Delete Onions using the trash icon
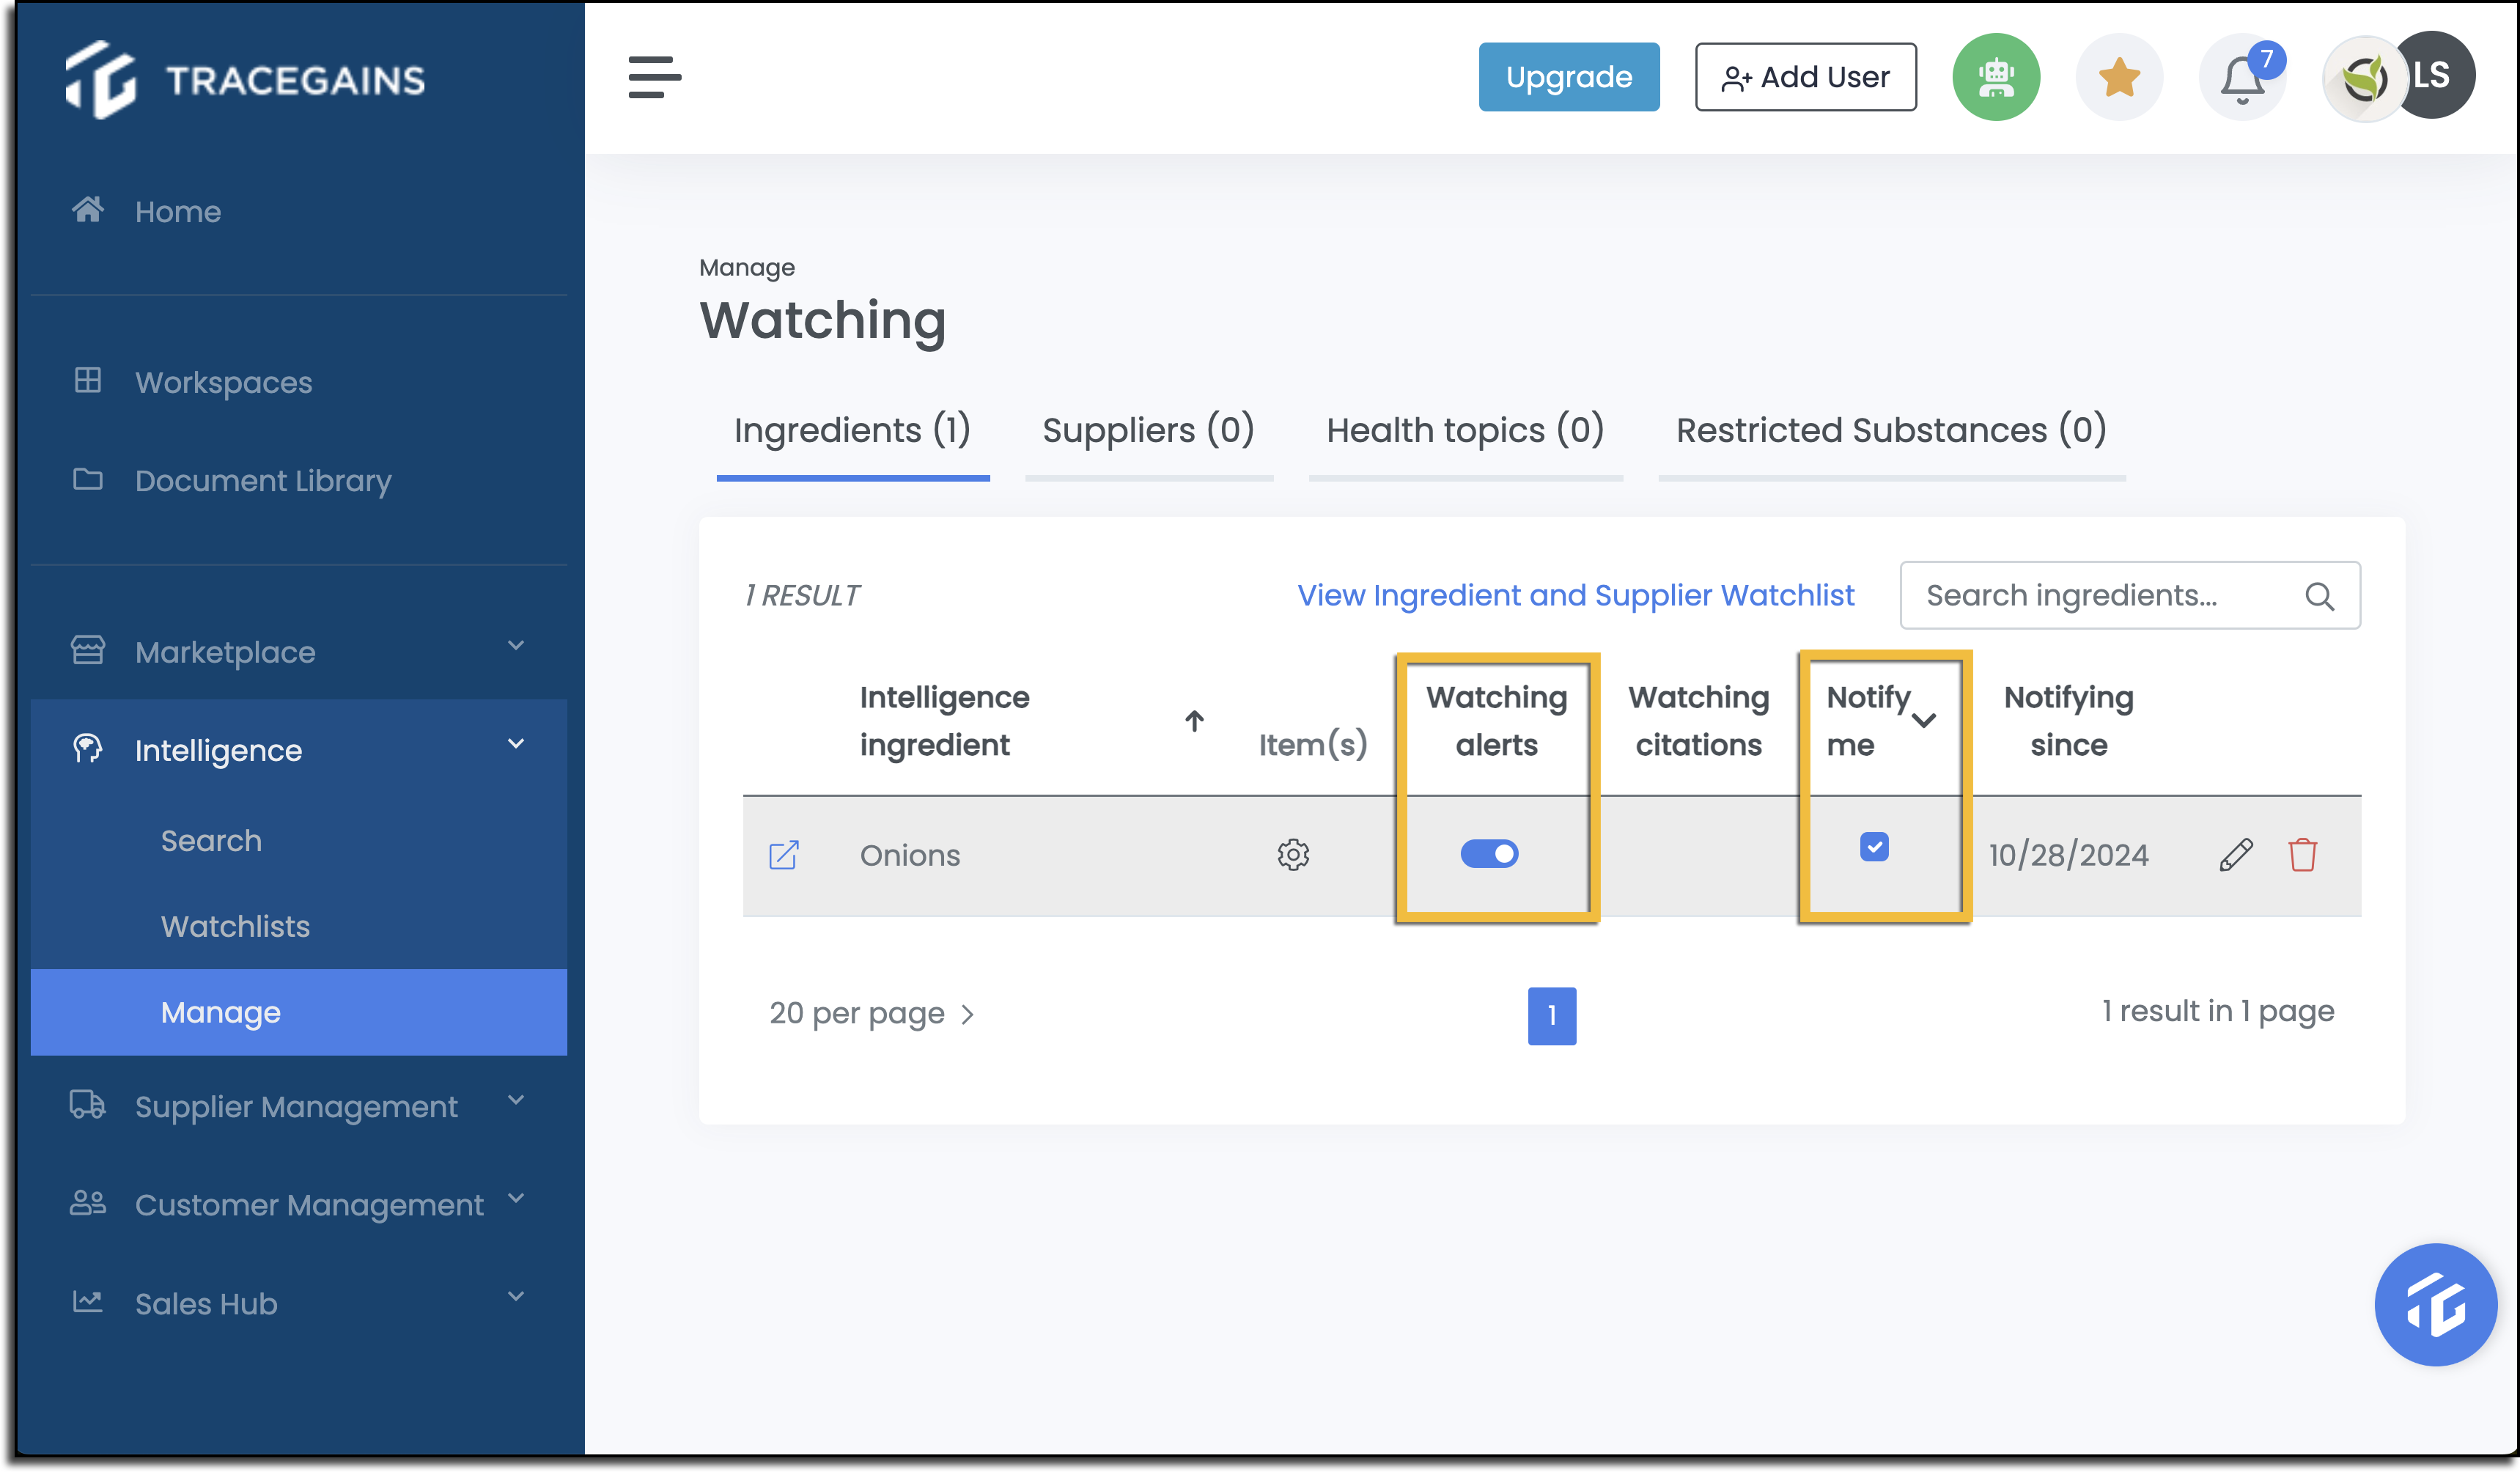 point(2303,855)
